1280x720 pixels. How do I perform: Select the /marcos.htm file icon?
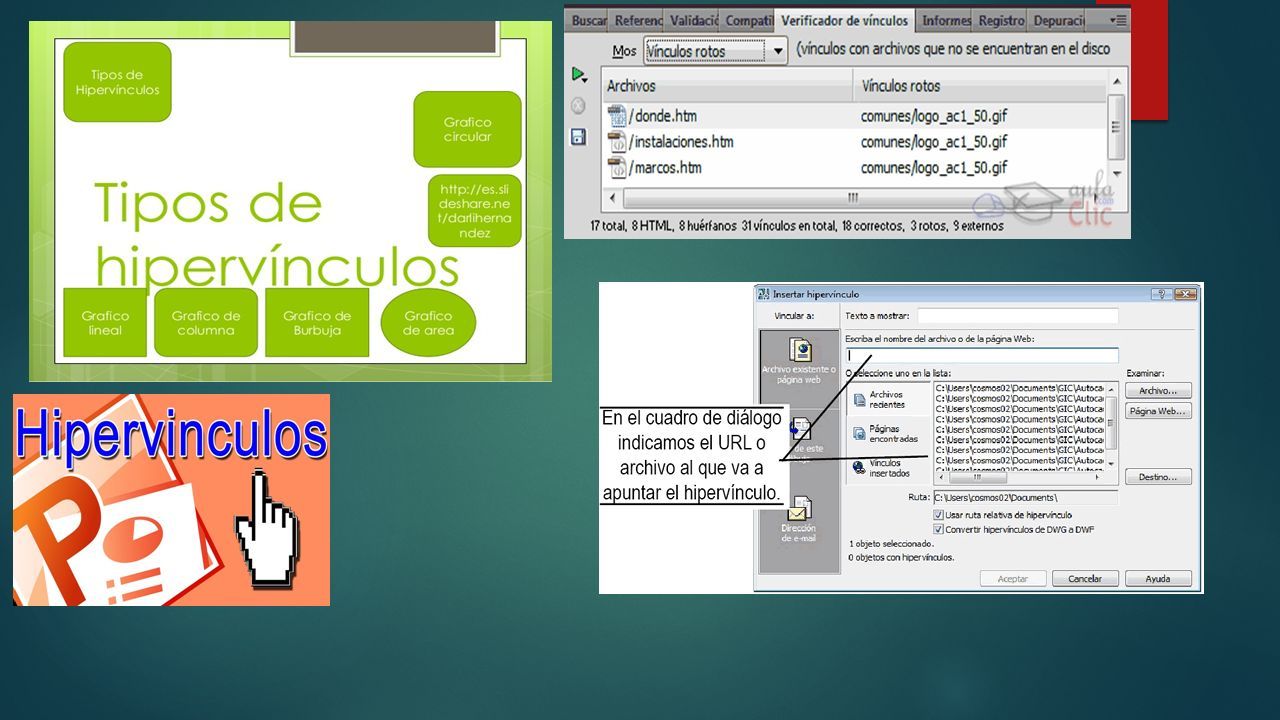click(617, 167)
